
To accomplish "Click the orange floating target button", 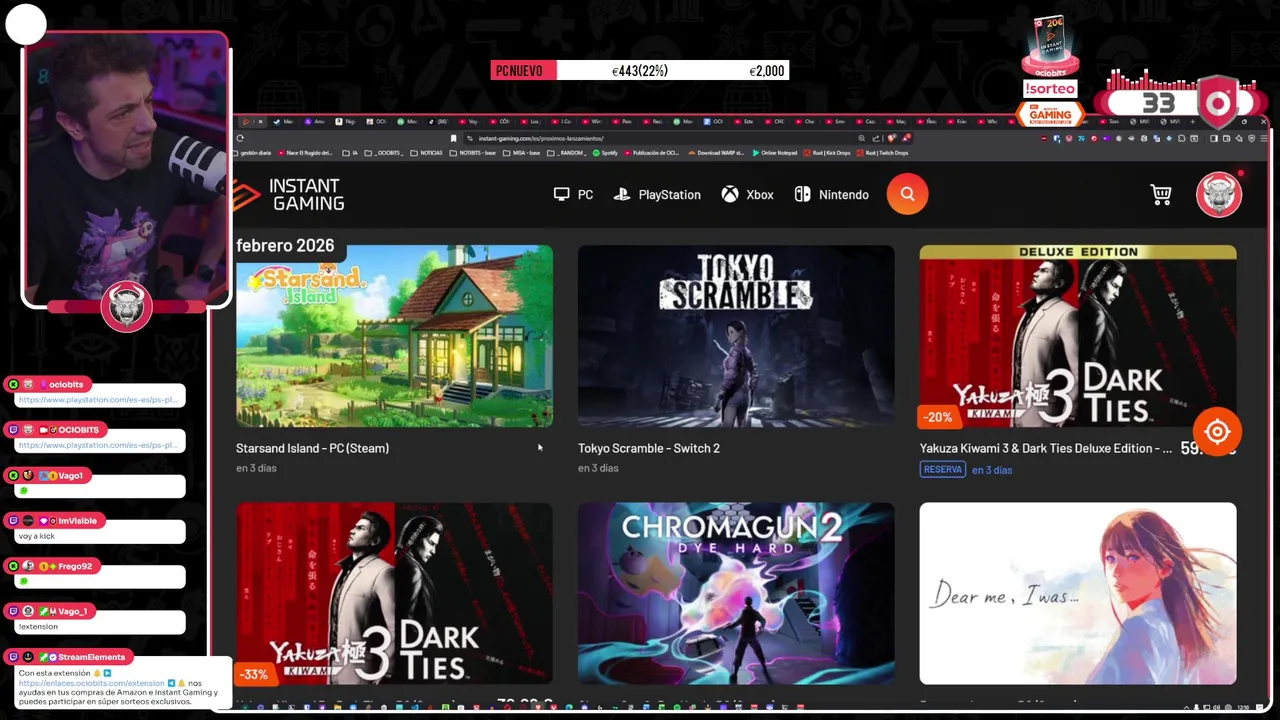I will (1217, 432).
